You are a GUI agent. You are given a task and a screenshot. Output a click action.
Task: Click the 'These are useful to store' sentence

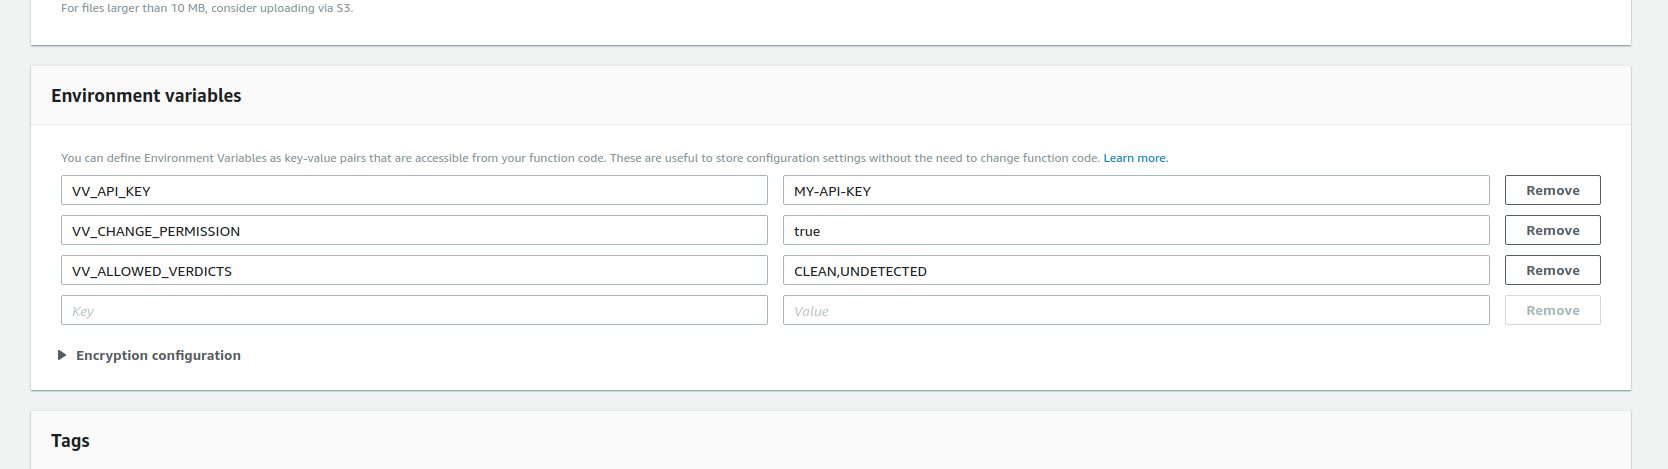(855, 158)
